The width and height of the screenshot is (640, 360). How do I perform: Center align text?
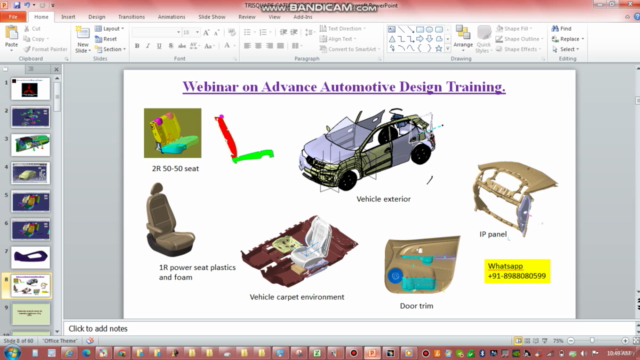pos(258,46)
